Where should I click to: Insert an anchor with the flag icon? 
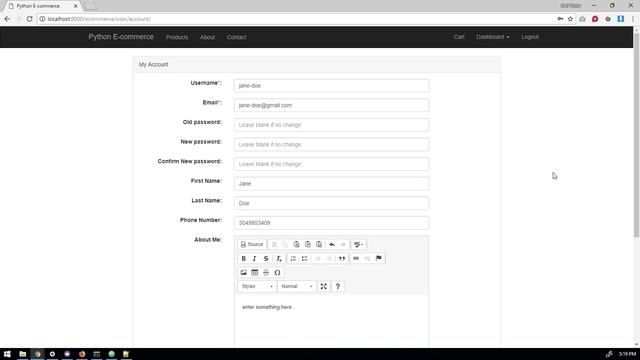pos(379,258)
